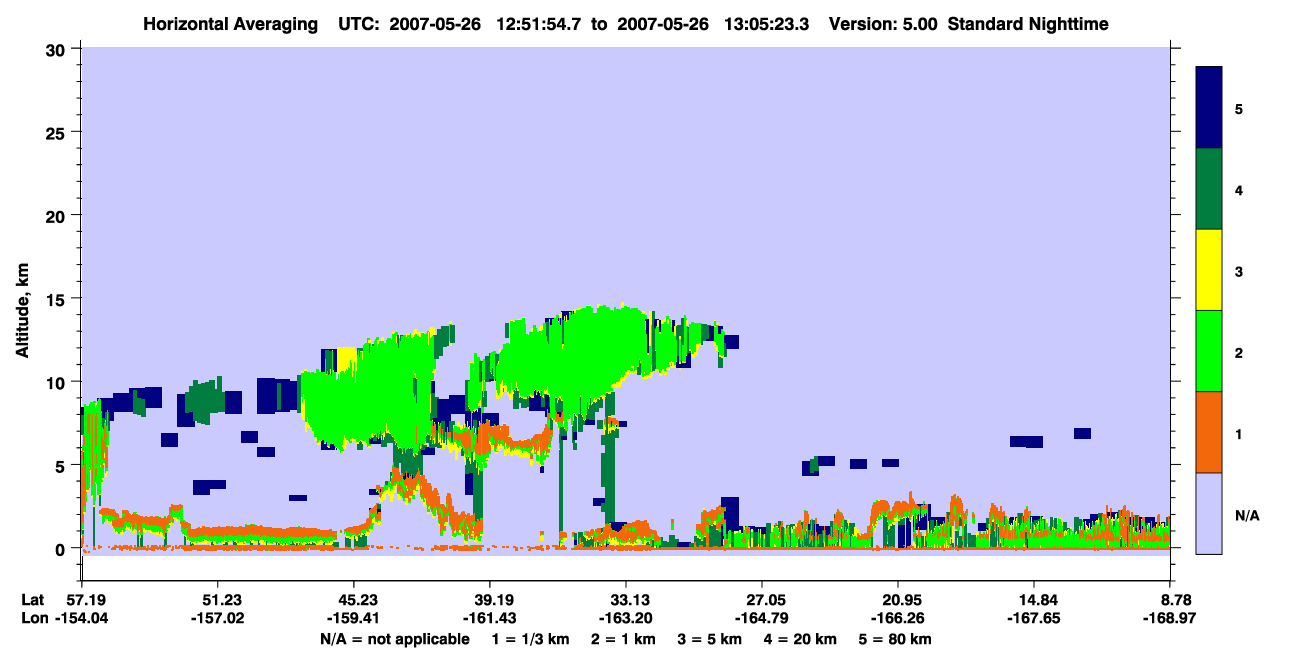Click the legend text '5 = 80 km'

pyautogui.click(x=895, y=639)
